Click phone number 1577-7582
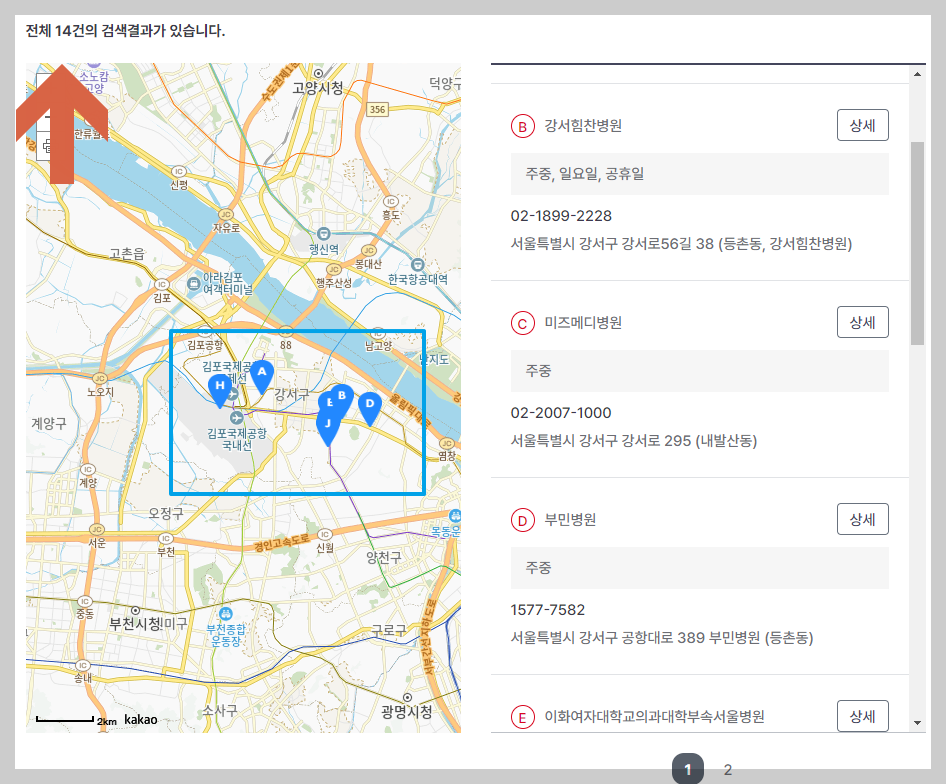 (548, 610)
